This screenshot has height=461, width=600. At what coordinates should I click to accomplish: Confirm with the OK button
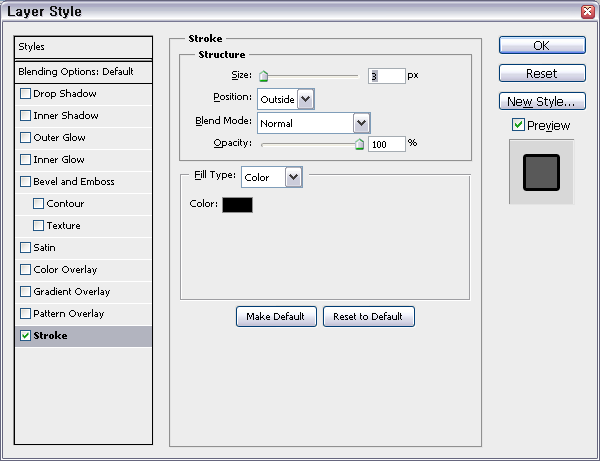tap(542, 46)
